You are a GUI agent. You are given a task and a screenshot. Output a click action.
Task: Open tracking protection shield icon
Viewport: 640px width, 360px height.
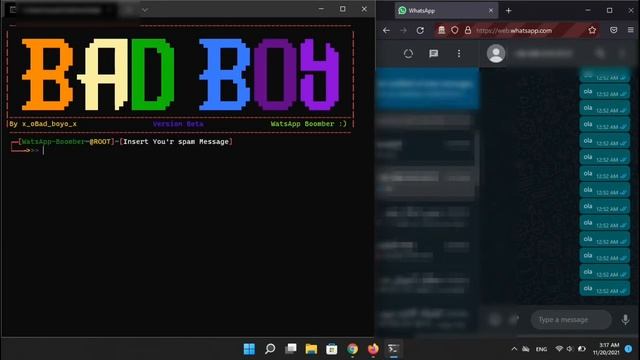(x=455, y=30)
